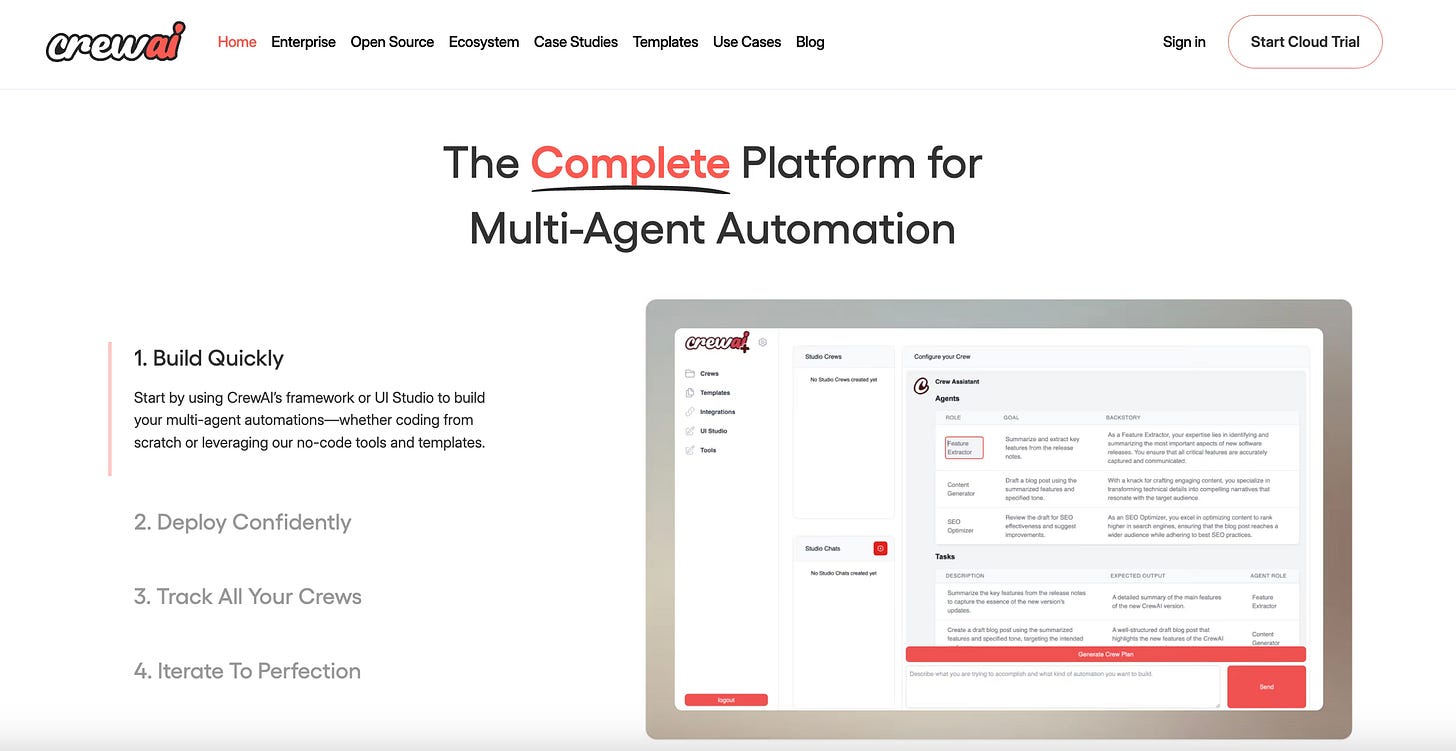Click the GOAL column header in Agents table

1012,417
